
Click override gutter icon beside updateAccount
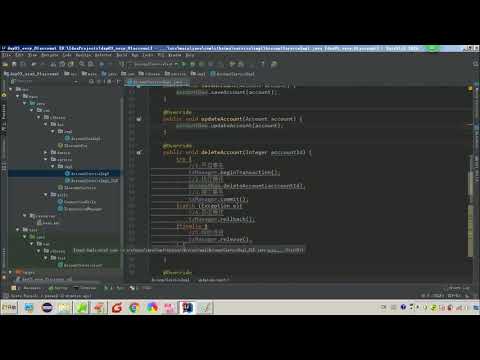(x=139, y=119)
